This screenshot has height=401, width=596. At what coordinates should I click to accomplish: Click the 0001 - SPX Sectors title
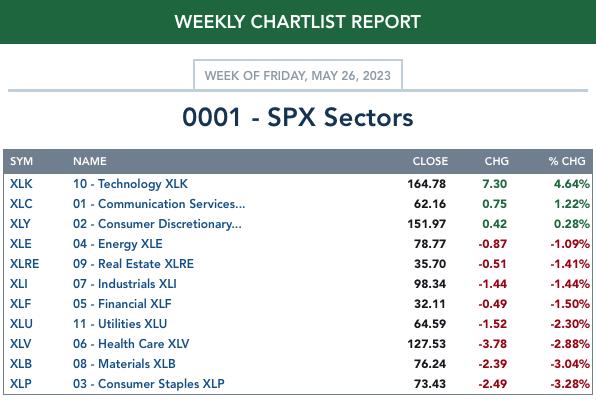pyautogui.click(x=298, y=117)
